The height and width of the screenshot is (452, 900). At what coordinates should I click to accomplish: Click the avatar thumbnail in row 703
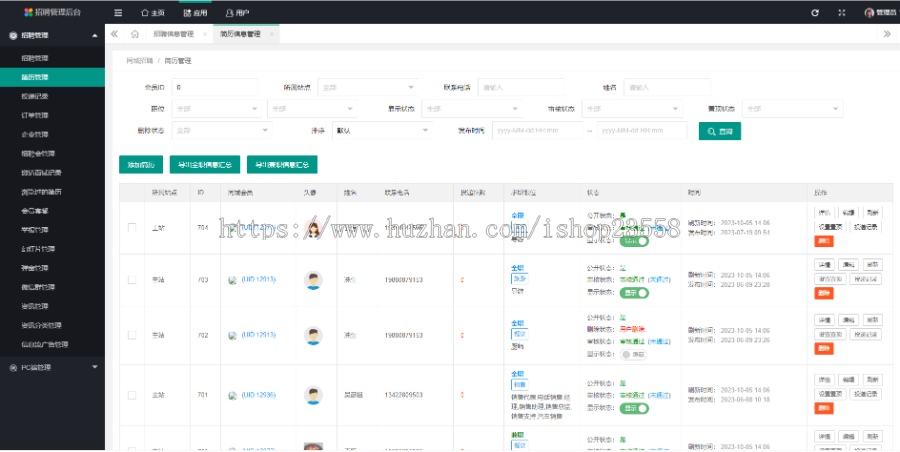pyautogui.click(x=314, y=281)
